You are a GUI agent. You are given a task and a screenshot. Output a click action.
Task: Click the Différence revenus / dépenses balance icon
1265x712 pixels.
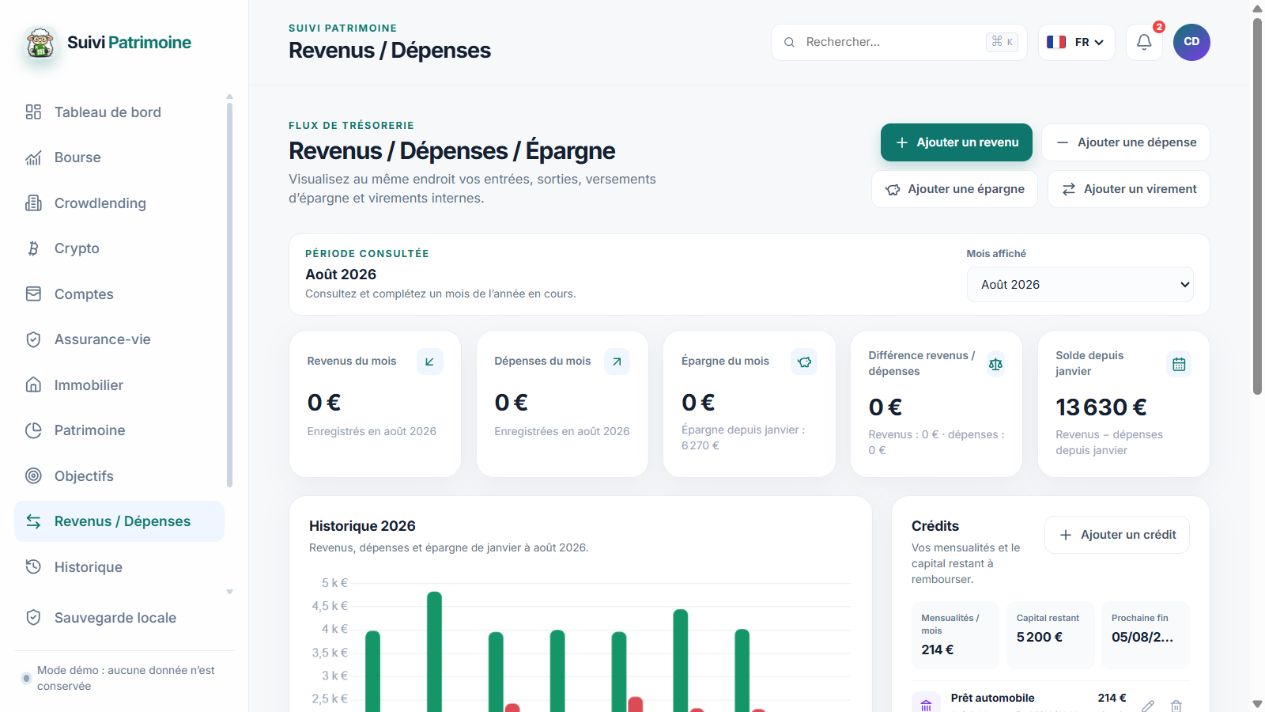pos(995,364)
